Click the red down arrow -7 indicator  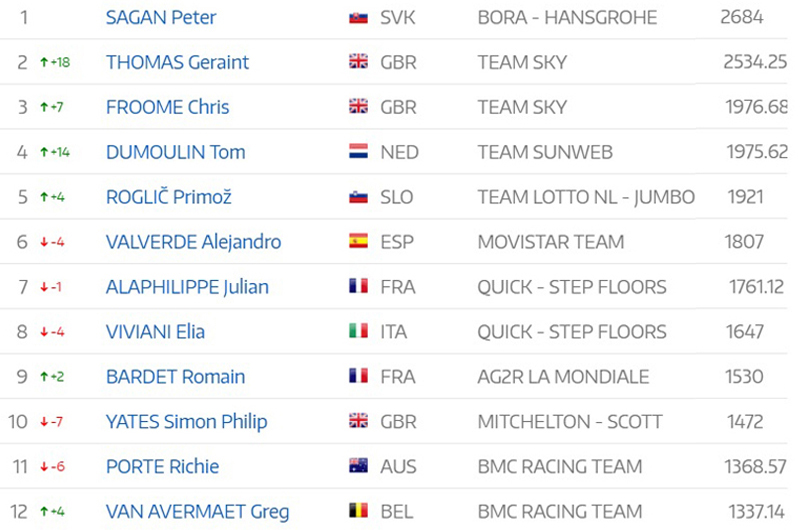[52, 421]
